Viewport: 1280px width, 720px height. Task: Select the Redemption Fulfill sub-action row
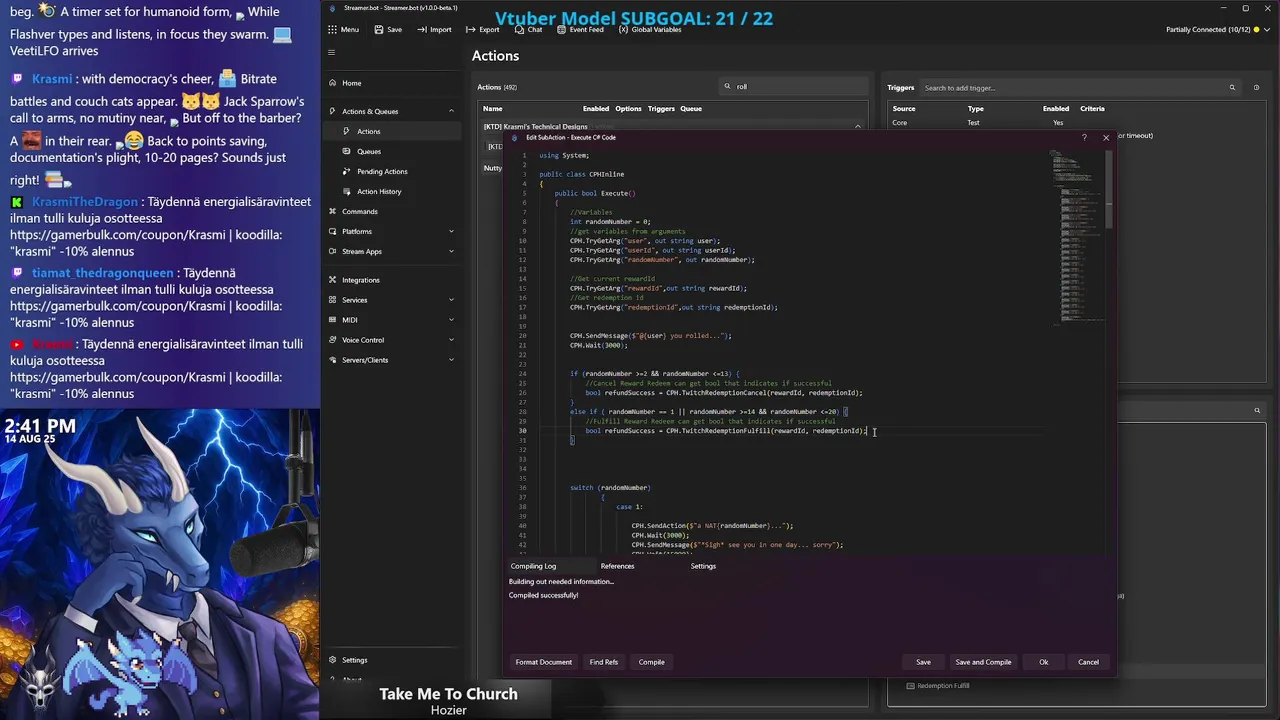tap(943, 686)
